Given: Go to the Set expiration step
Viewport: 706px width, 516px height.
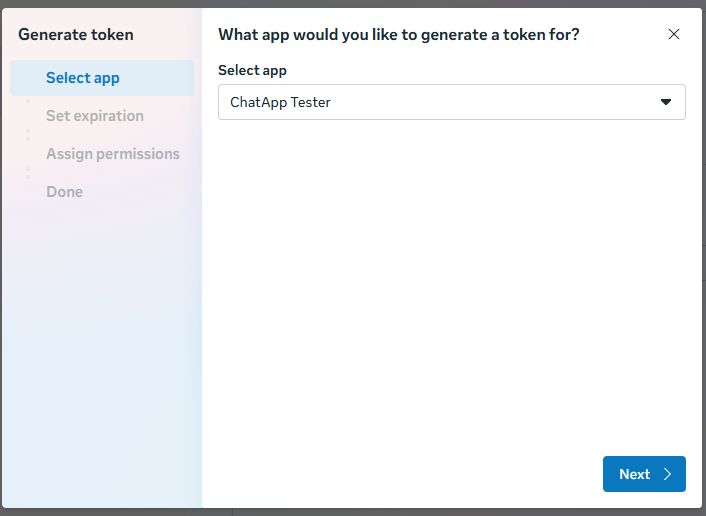Looking at the screenshot, I should 95,116.
